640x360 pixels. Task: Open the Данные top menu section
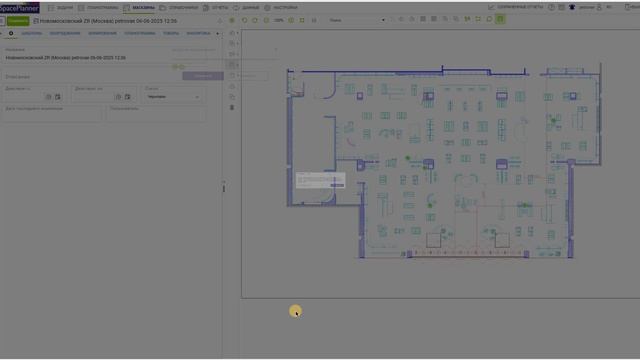click(x=246, y=8)
